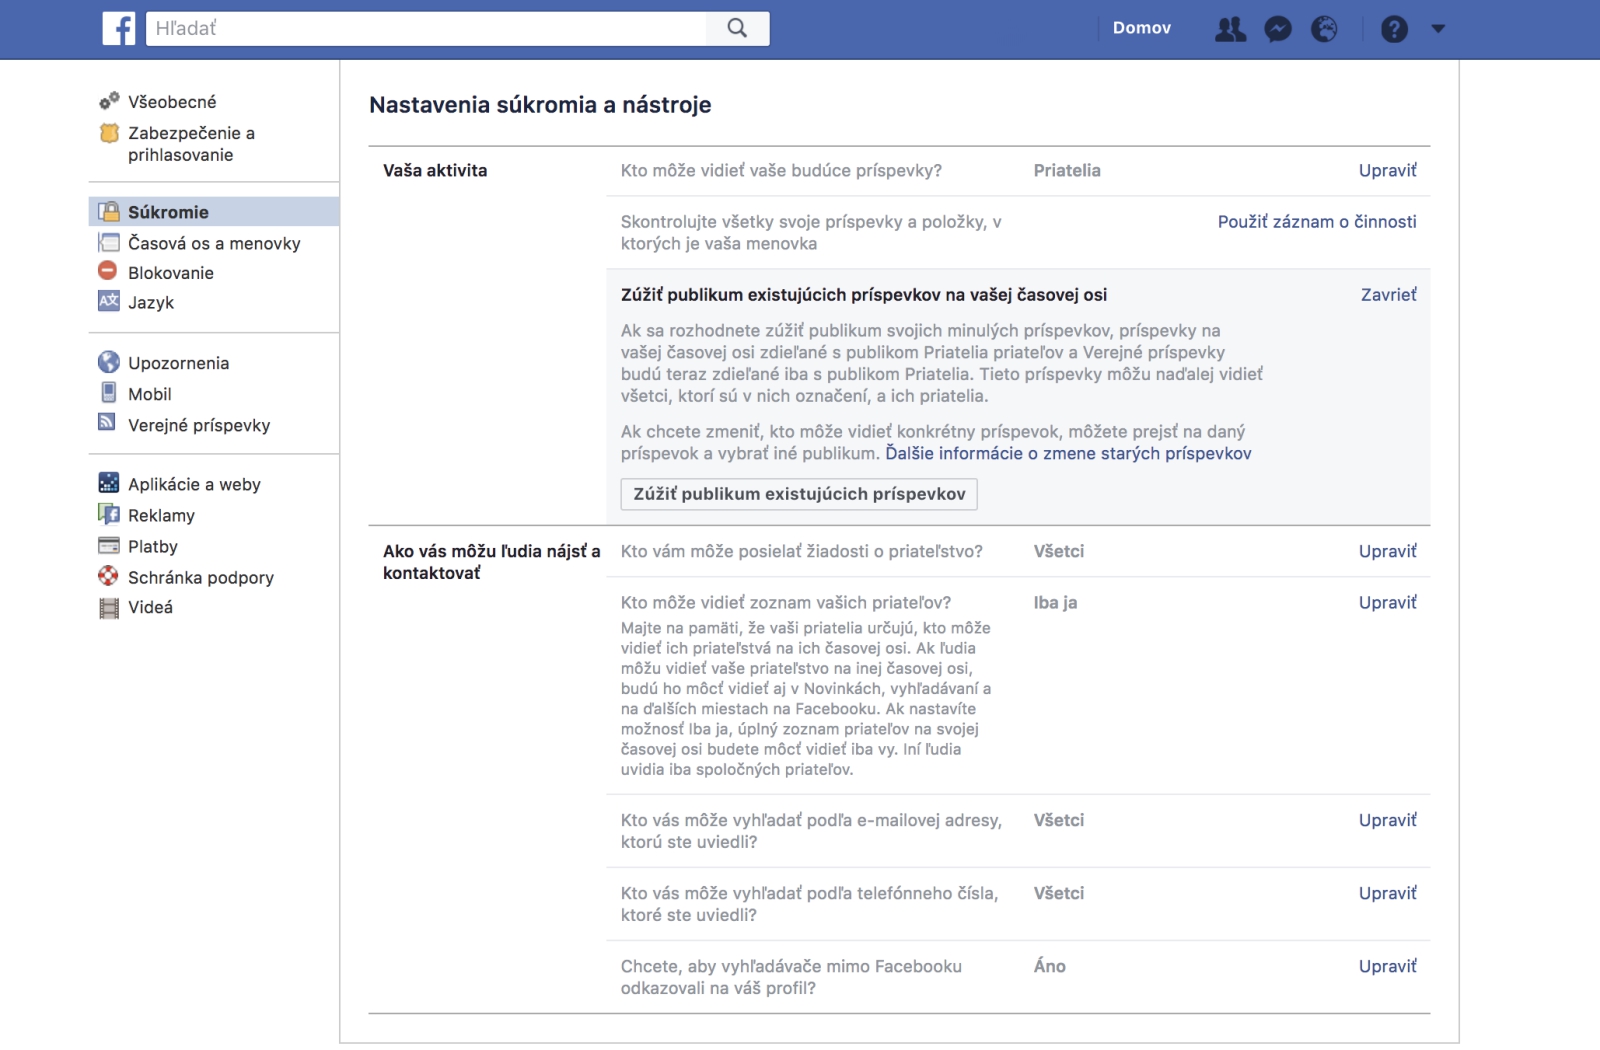This screenshot has height=1050, width=1600.
Task: Click Iba ja value for friends list
Action: (x=1055, y=602)
